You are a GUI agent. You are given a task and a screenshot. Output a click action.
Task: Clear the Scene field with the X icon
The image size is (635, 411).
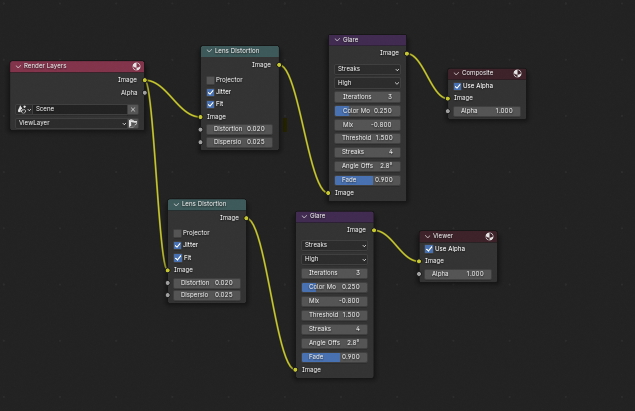133,109
